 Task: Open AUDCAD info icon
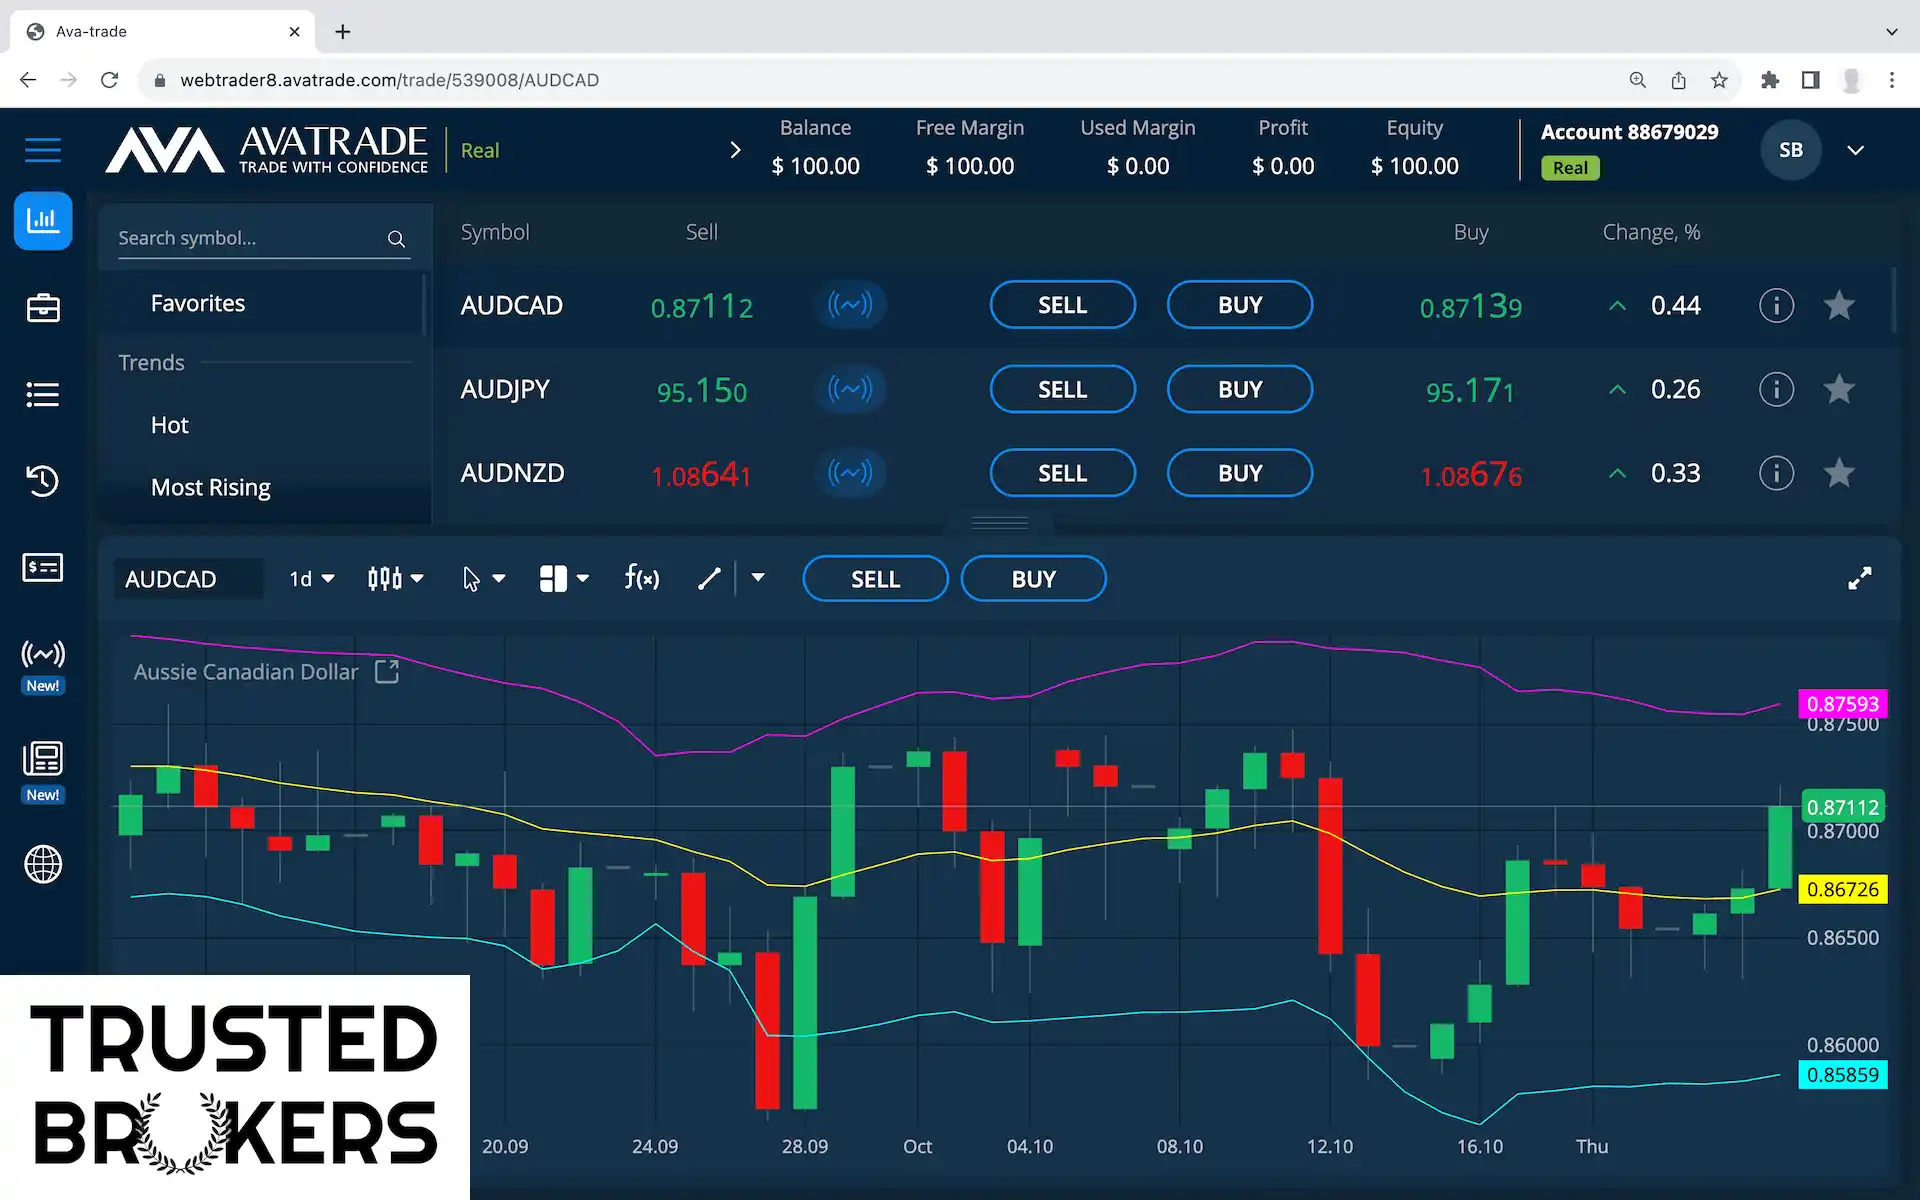(x=1776, y=305)
